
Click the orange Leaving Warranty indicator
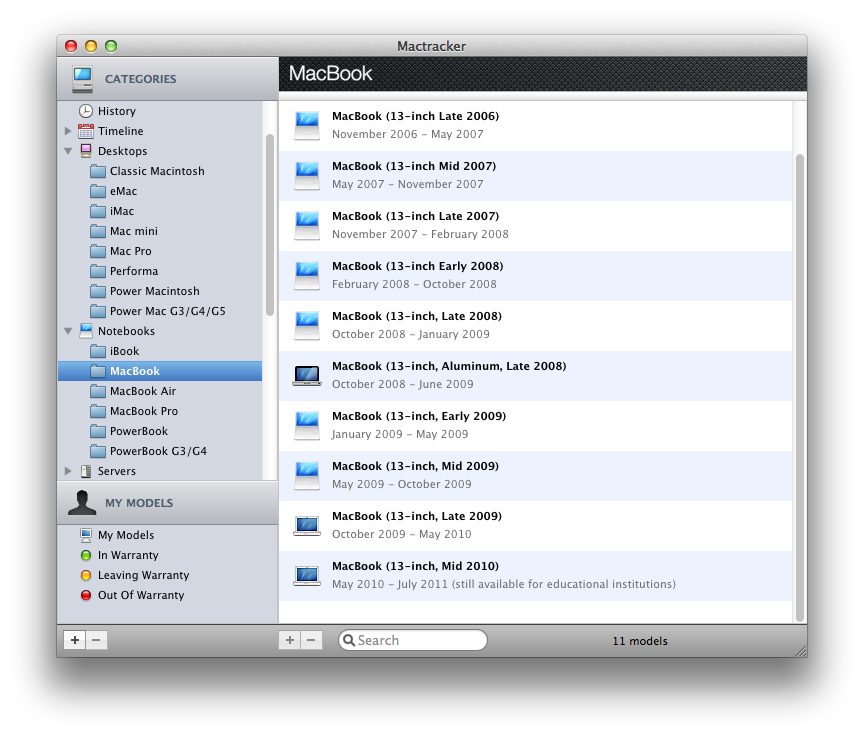(85, 575)
